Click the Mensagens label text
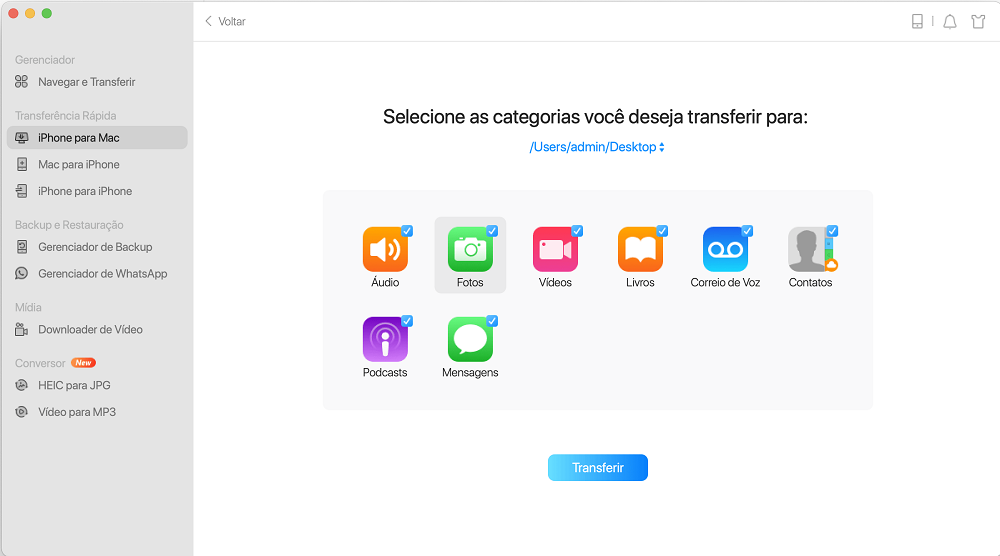The image size is (1000, 556). click(470, 372)
